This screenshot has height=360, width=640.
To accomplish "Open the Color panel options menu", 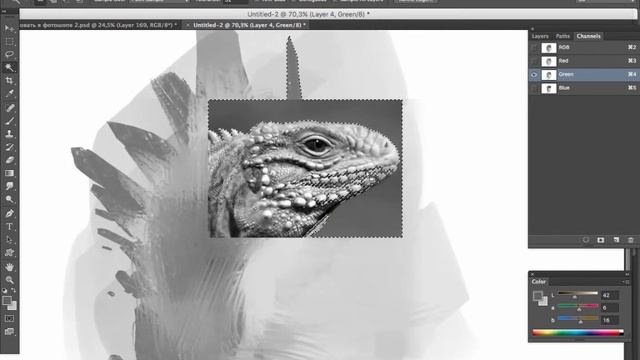I will [627, 282].
